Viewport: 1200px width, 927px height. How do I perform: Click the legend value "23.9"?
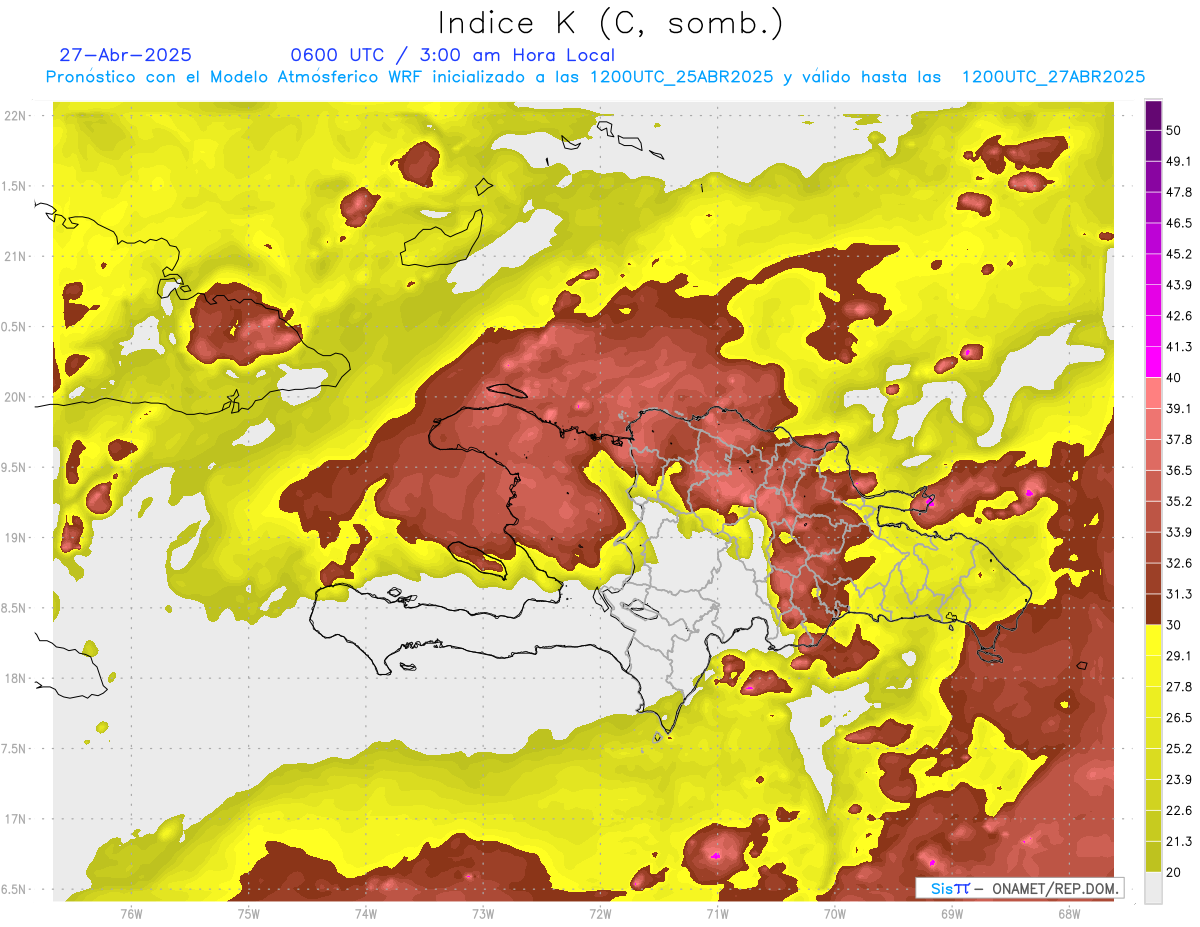coord(1179,780)
